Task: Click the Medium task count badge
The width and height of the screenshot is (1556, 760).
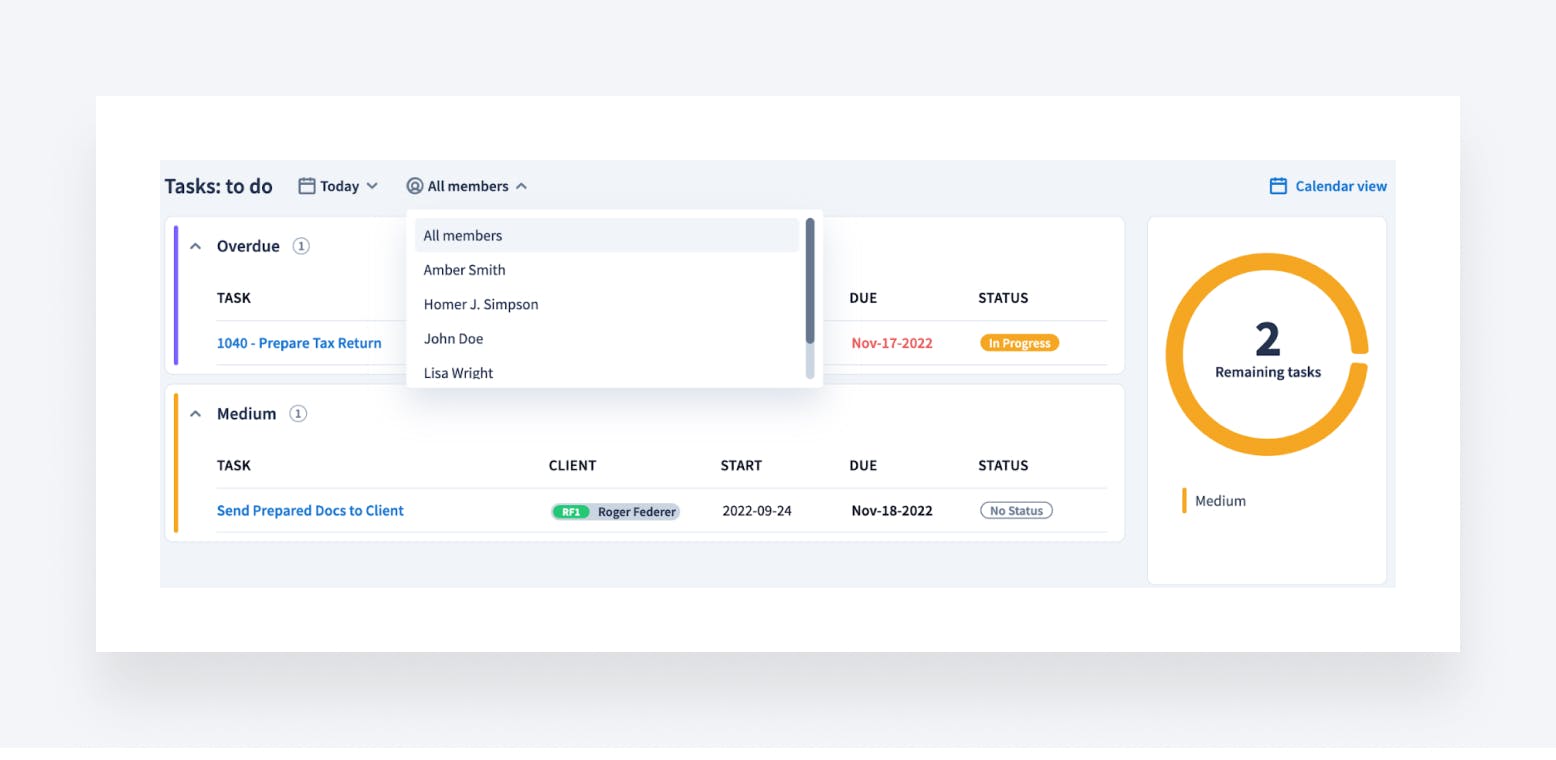Action: point(298,414)
